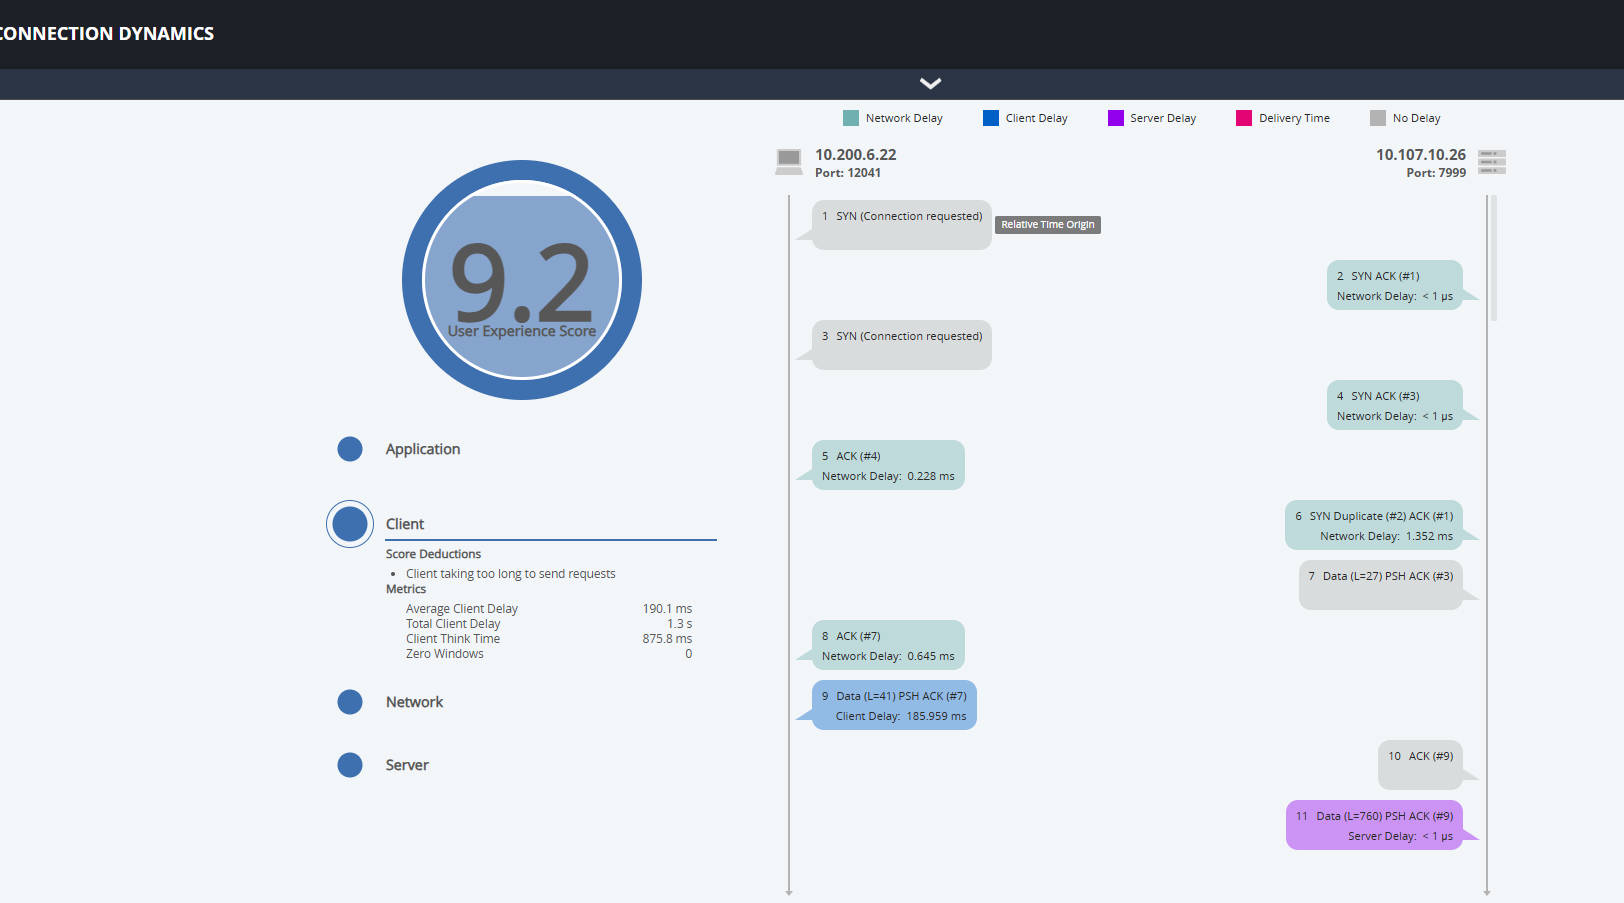Click the 9.2 User Experience Score gauge

click(x=521, y=280)
